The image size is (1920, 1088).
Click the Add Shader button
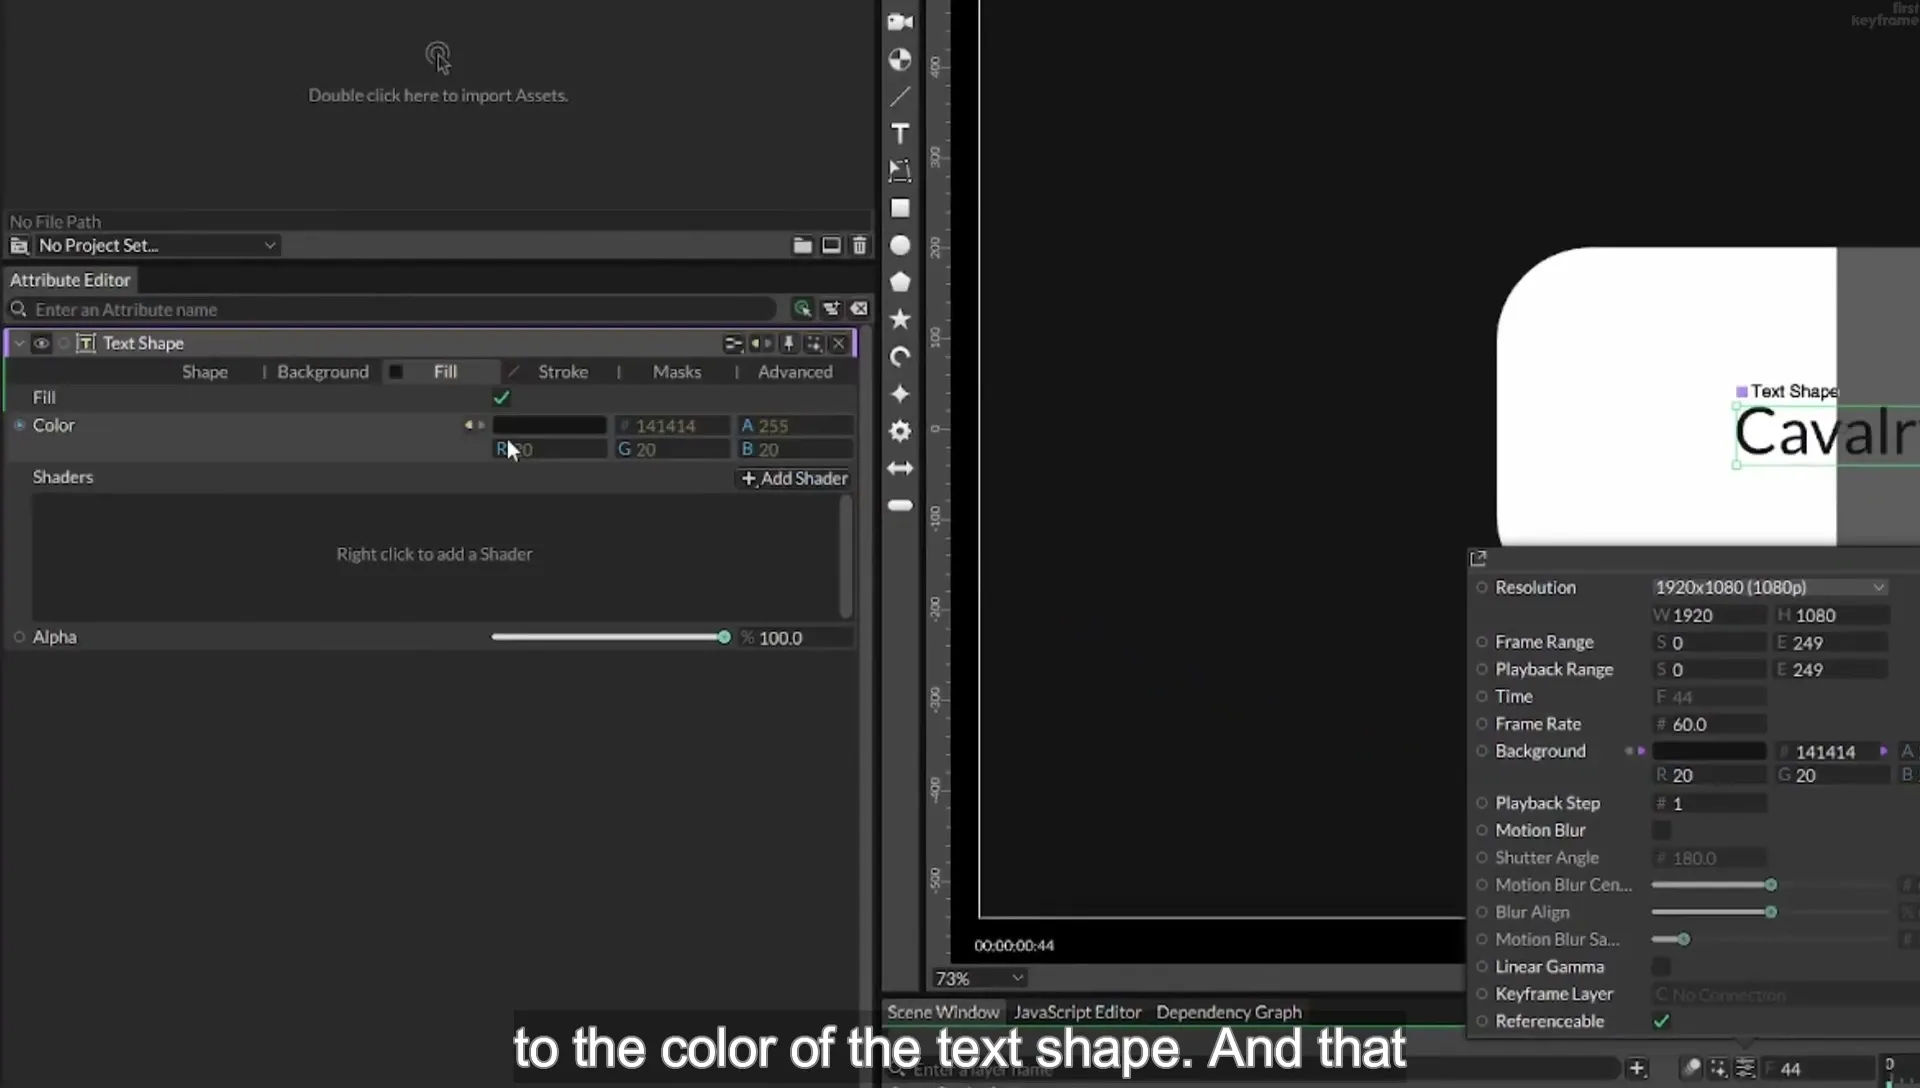[794, 478]
